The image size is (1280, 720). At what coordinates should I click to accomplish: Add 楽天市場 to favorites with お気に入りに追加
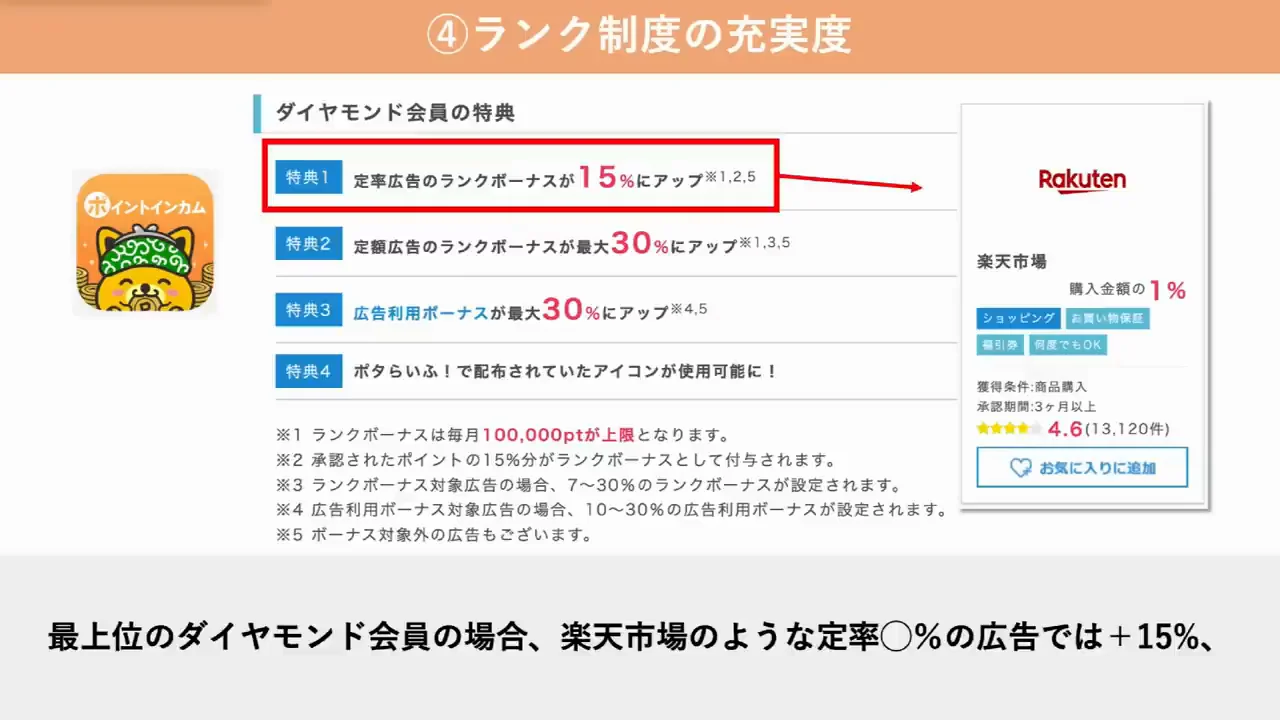1082,467
